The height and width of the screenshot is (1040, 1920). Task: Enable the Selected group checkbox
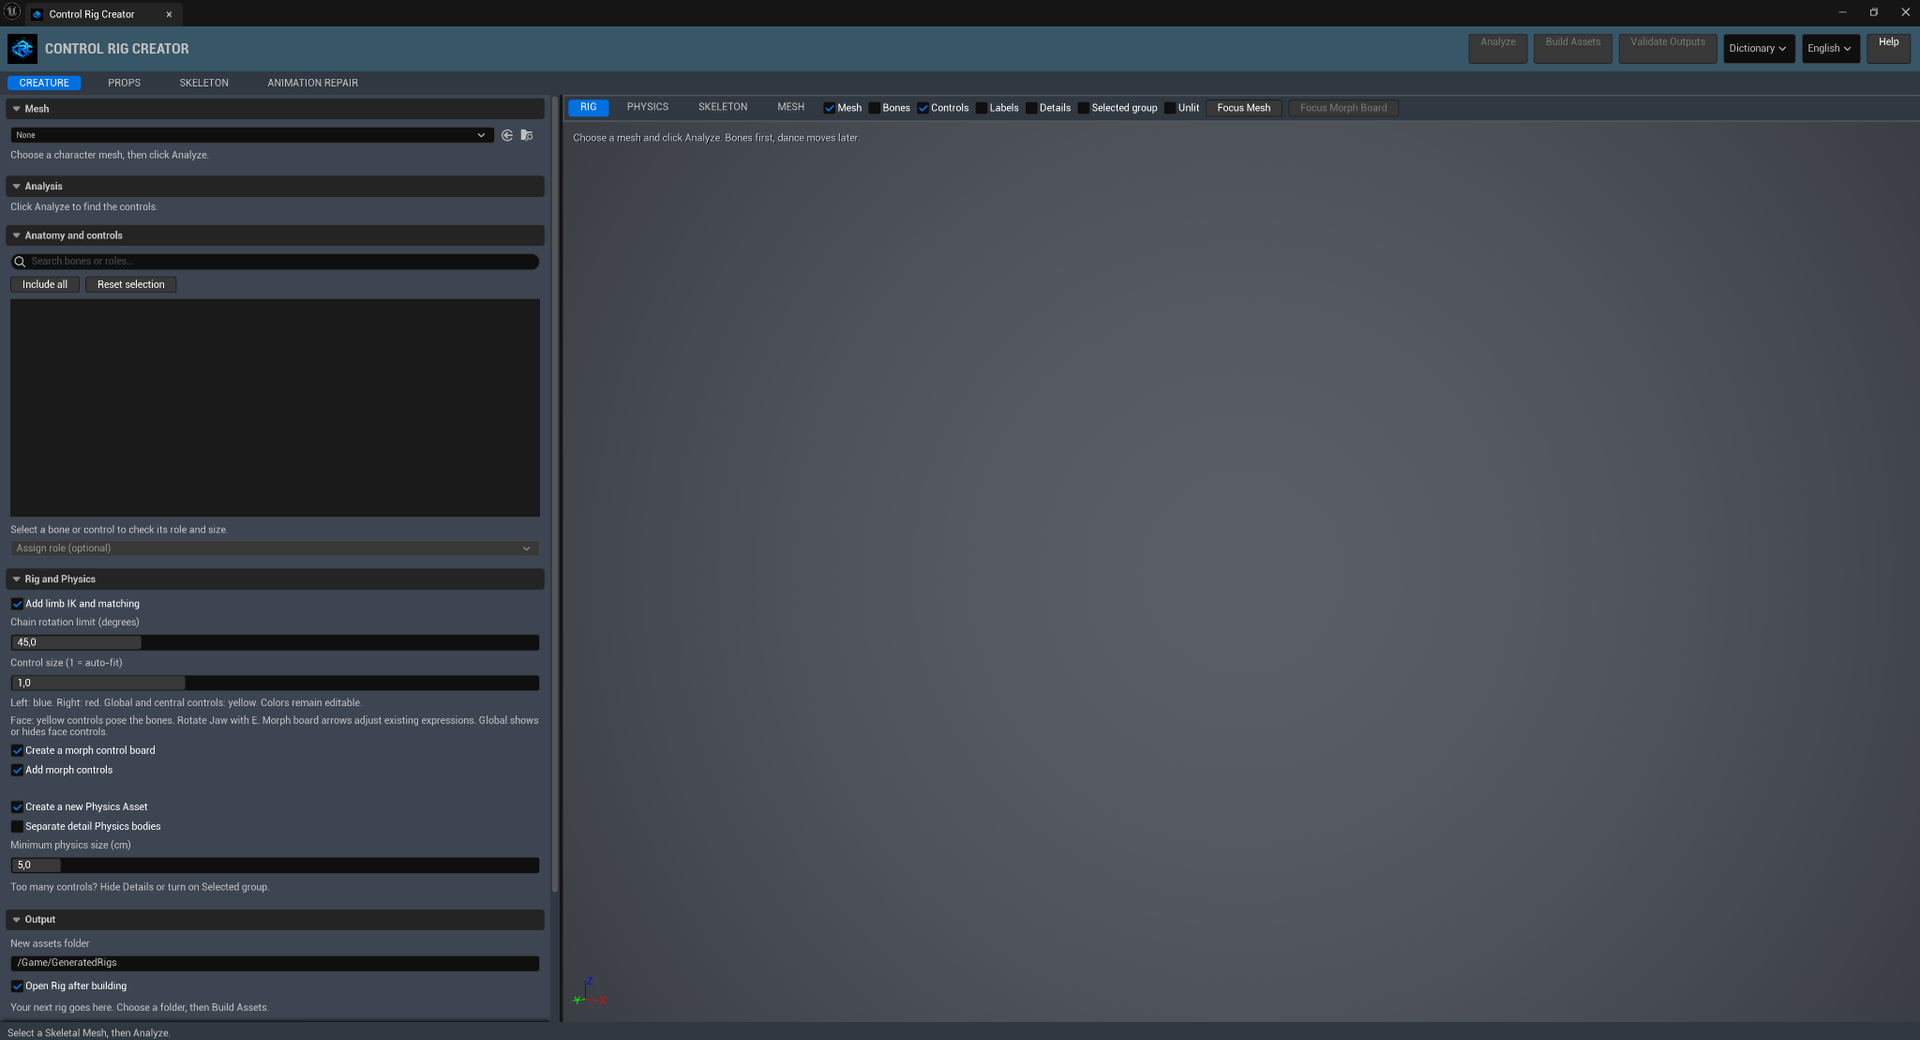click(1083, 108)
